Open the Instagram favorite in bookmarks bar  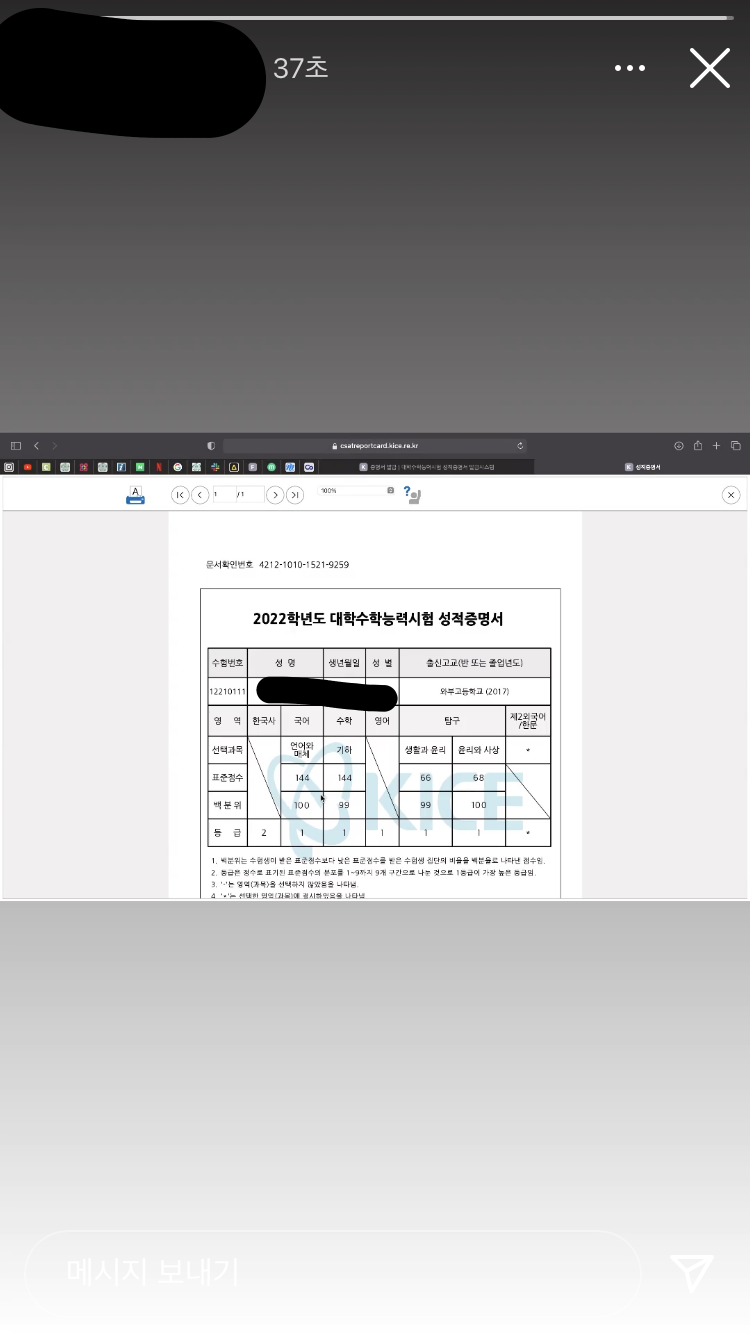[x=9, y=467]
